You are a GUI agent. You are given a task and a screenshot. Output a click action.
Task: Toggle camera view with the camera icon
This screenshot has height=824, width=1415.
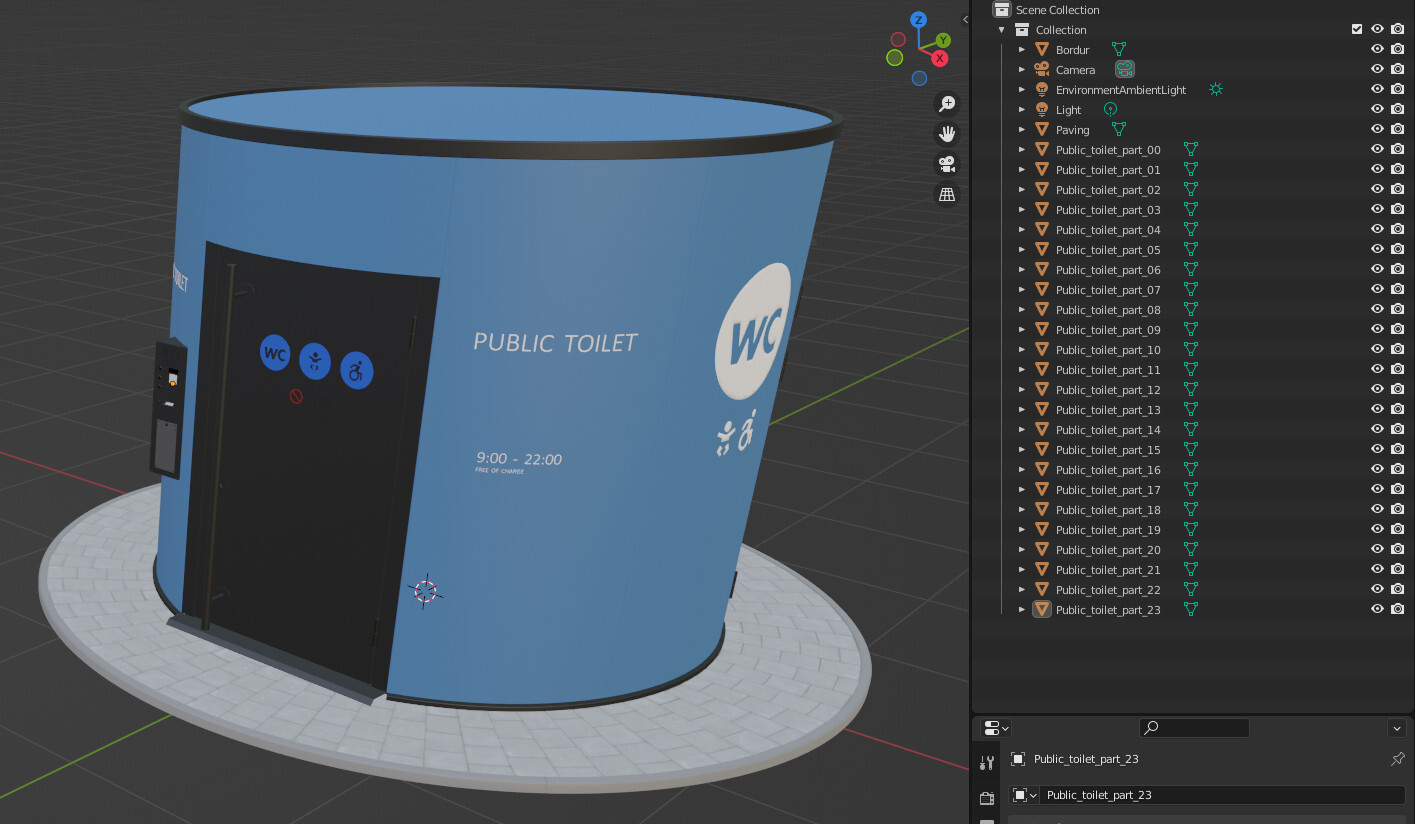click(x=946, y=164)
